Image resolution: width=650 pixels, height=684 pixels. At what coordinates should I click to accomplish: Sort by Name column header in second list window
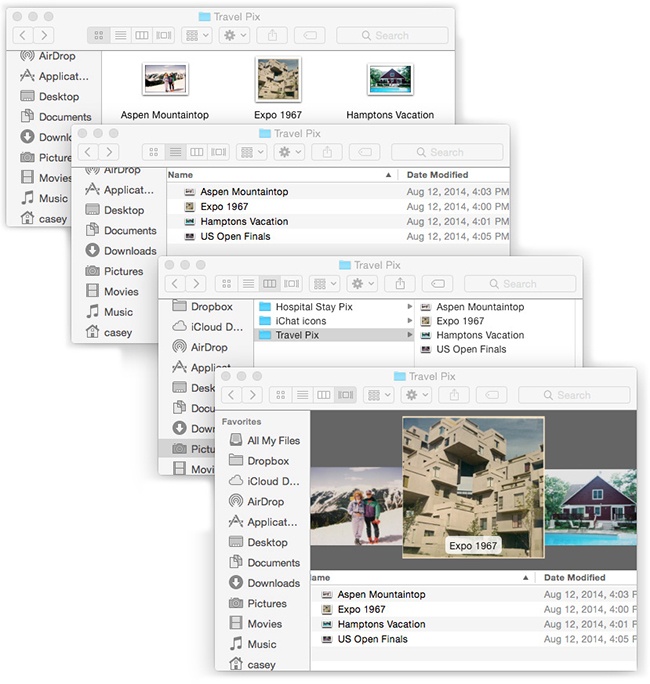tap(282, 175)
